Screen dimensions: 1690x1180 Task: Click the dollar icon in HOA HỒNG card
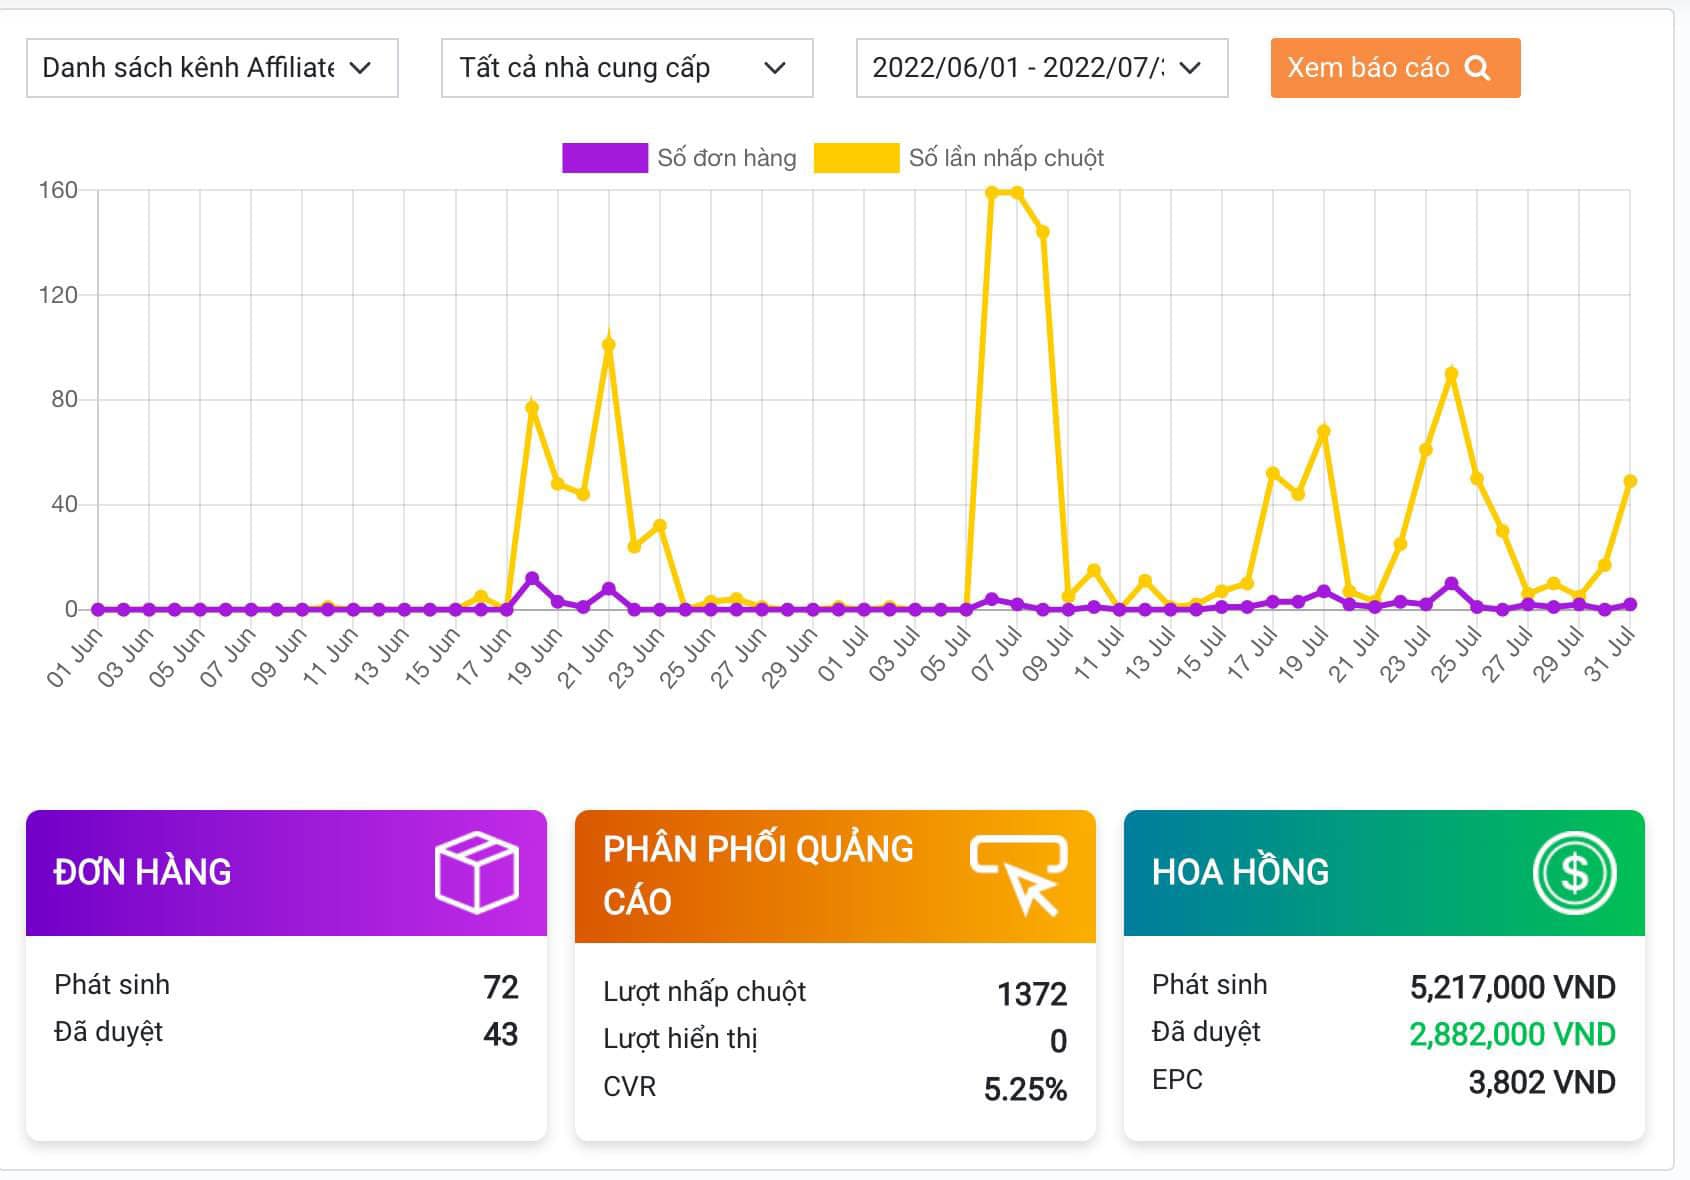click(1575, 872)
